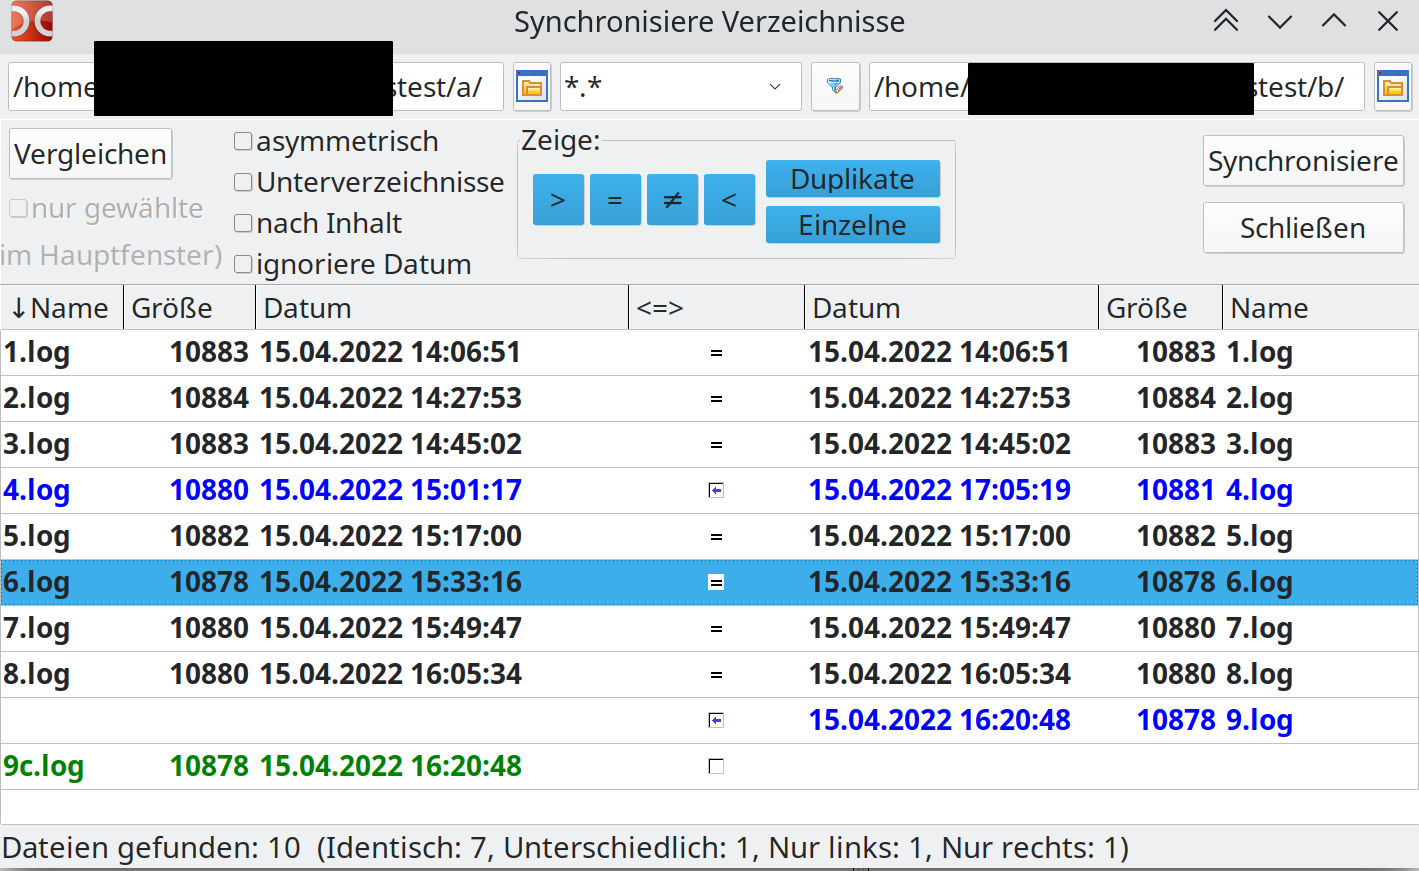Sort by the left Name column header
This screenshot has height=871, width=1419.
point(62,308)
